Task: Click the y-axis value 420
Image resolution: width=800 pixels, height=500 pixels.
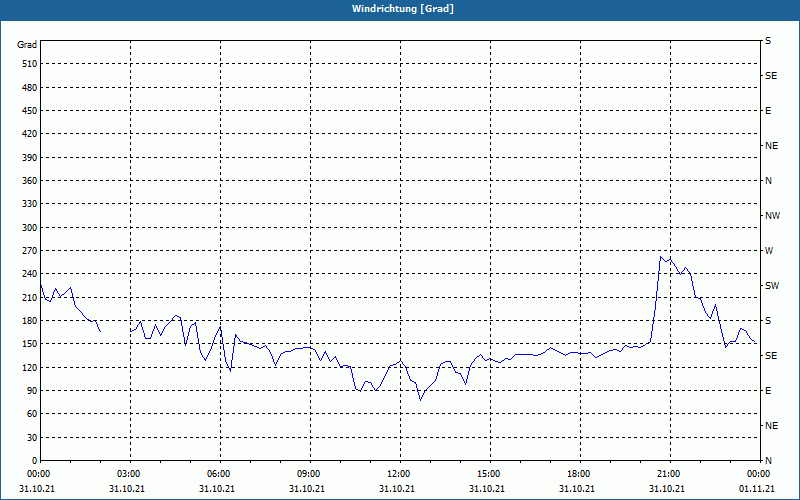Action: (30, 134)
